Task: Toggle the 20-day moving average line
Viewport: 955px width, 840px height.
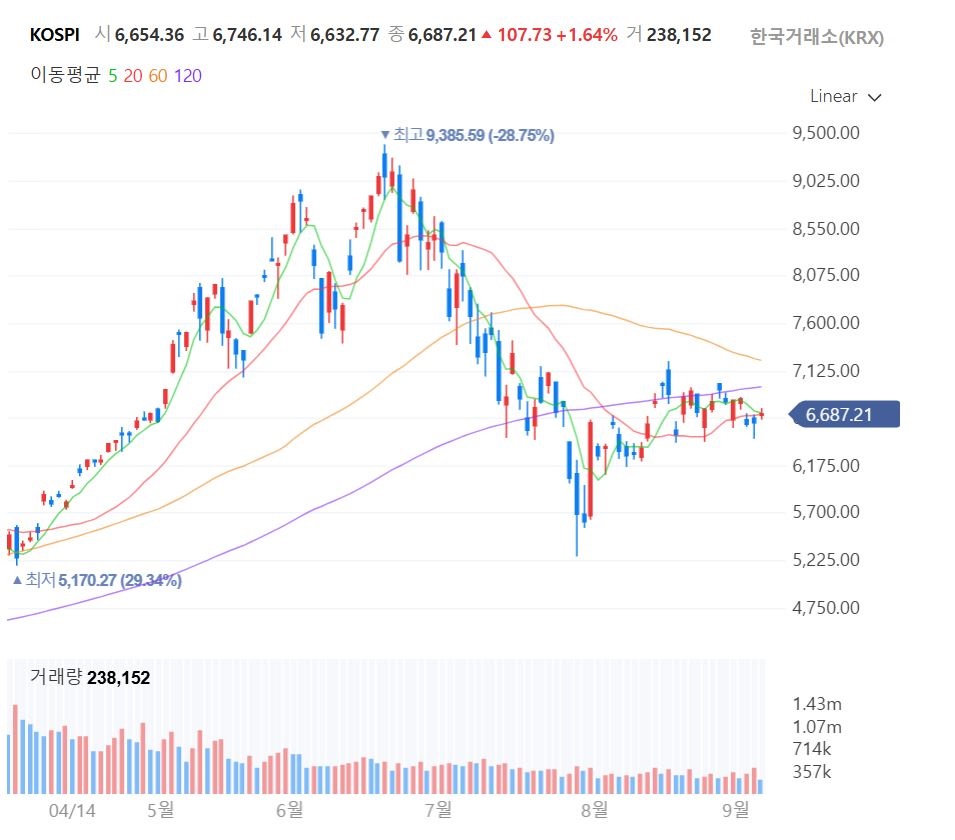Action: tap(133, 76)
